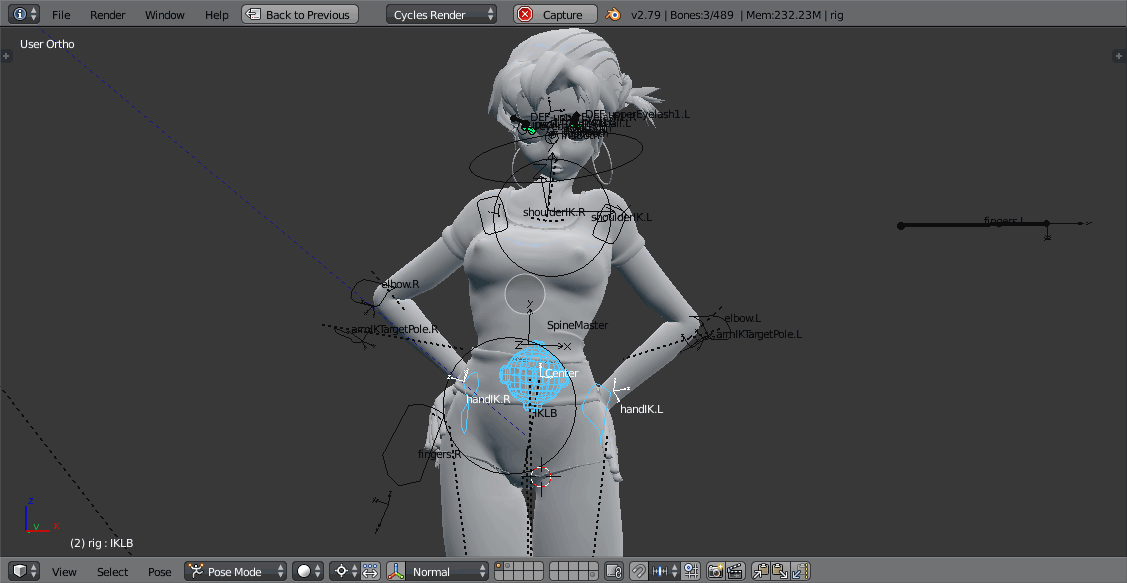Open the Normal transform orientation dropdown

pos(448,571)
